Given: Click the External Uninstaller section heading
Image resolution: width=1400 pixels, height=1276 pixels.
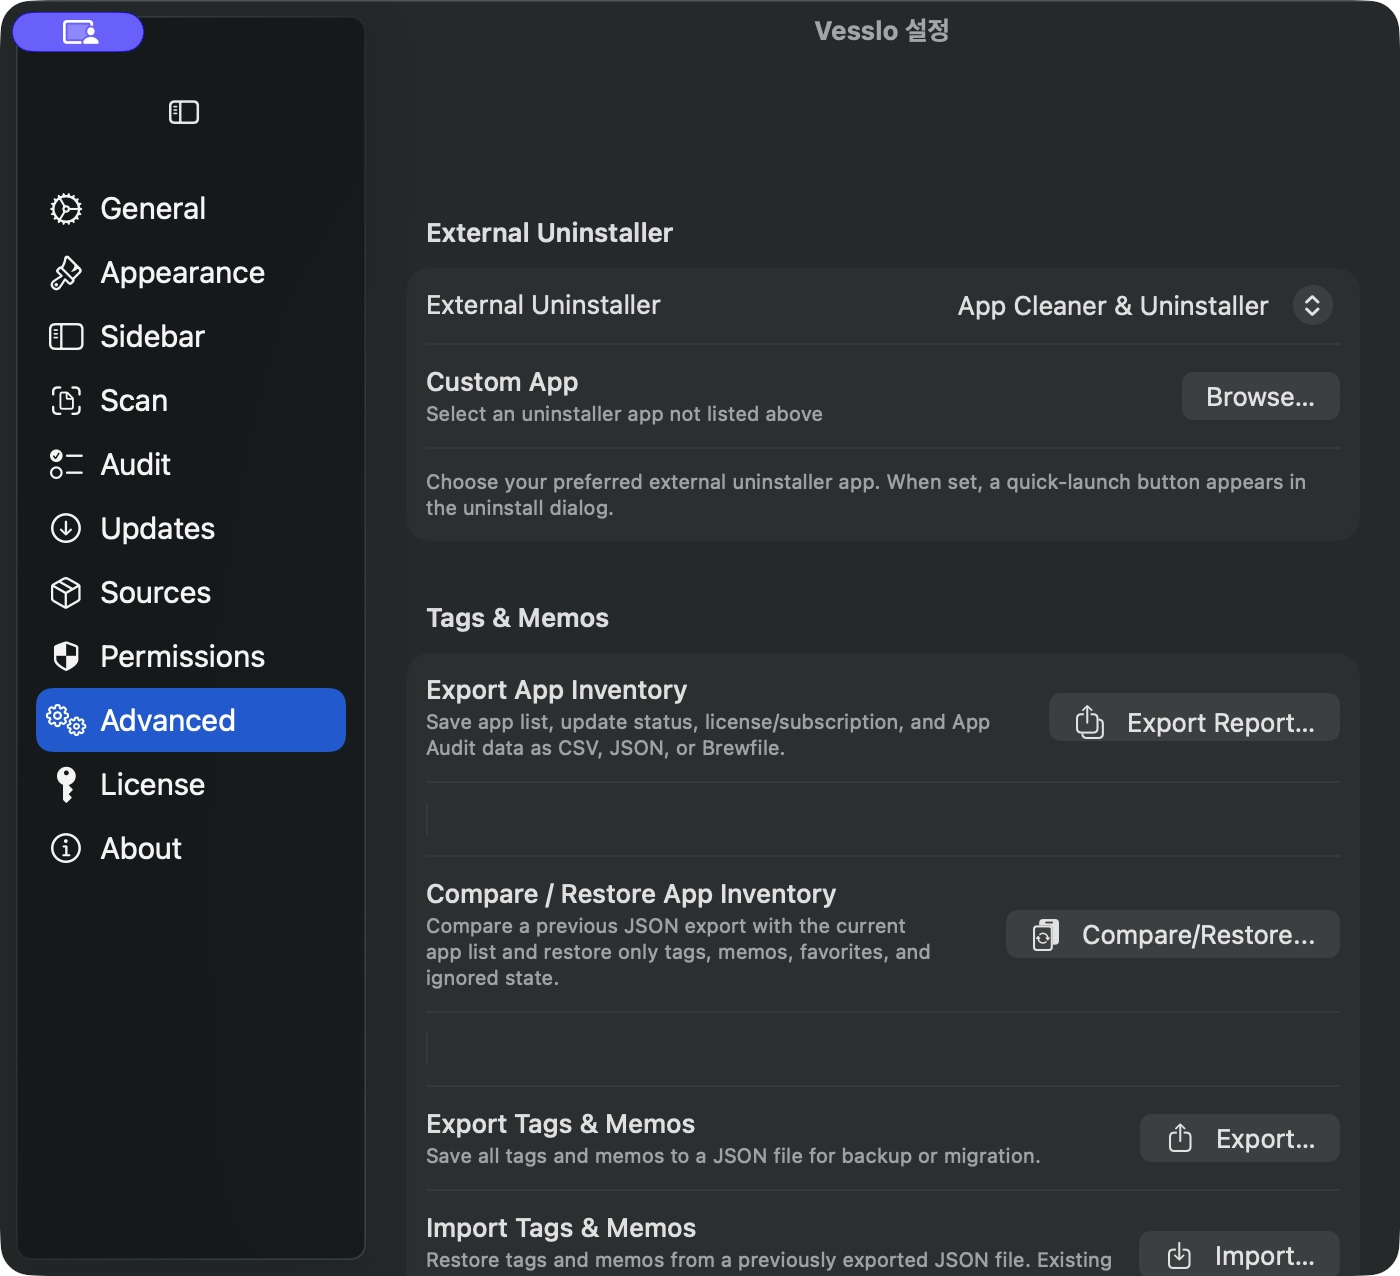Looking at the screenshot, I should 549,233.
